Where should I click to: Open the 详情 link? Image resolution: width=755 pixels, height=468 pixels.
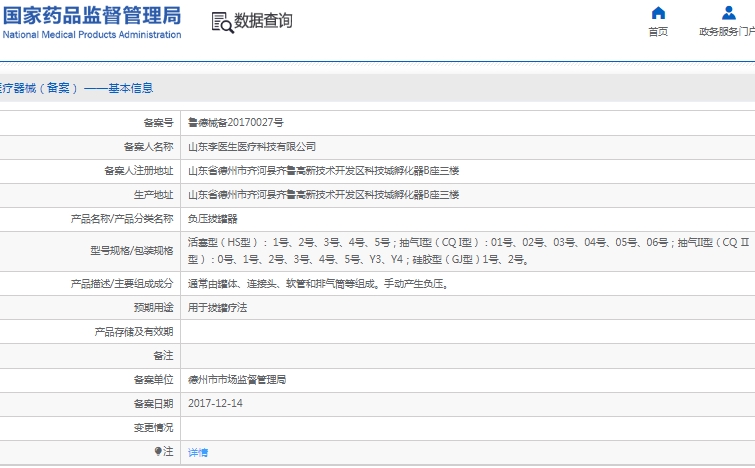coord(198,453)
